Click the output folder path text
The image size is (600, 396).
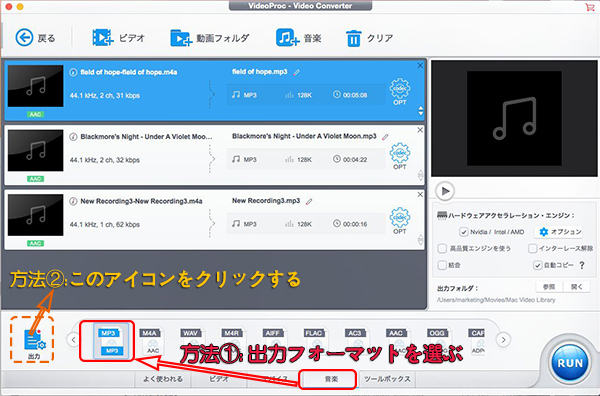(496, 300)
